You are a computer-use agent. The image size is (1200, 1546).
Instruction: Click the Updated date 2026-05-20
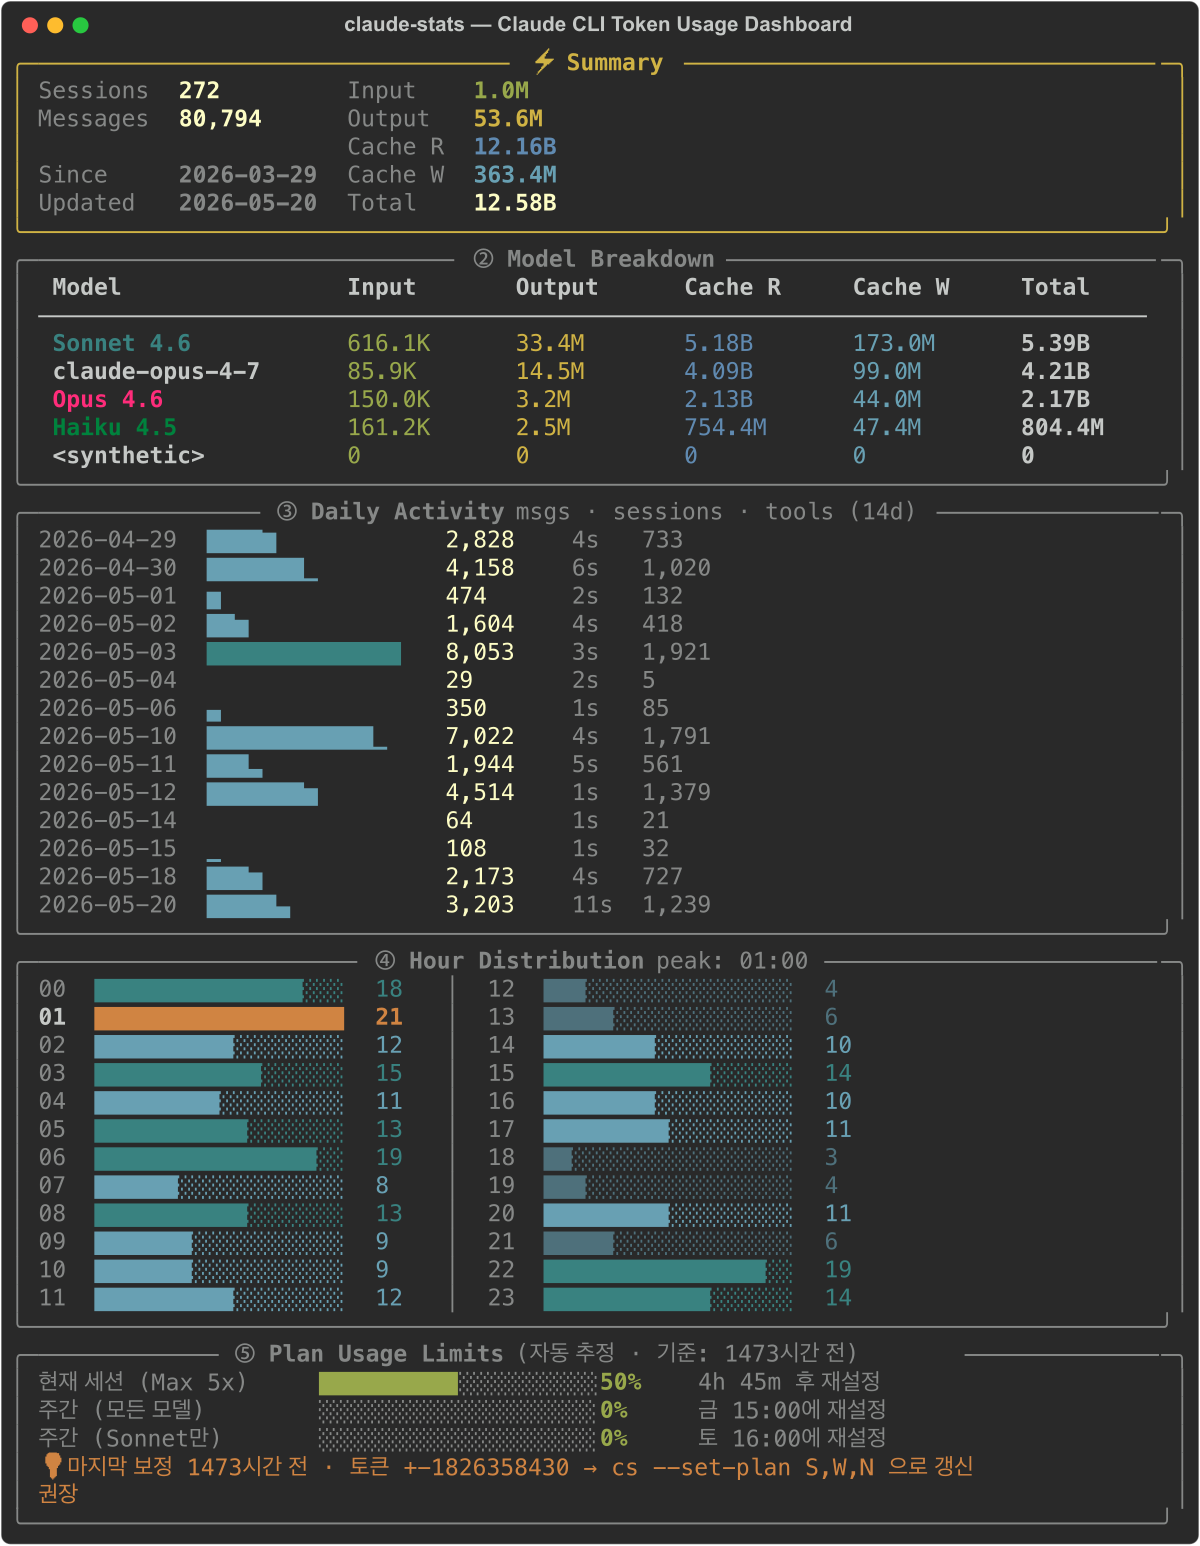248,202
